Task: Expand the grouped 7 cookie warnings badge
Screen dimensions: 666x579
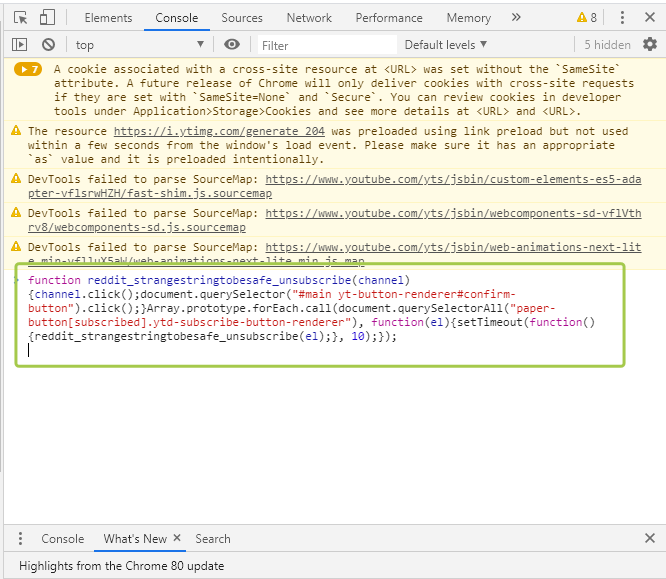Action: click(28, 69)
